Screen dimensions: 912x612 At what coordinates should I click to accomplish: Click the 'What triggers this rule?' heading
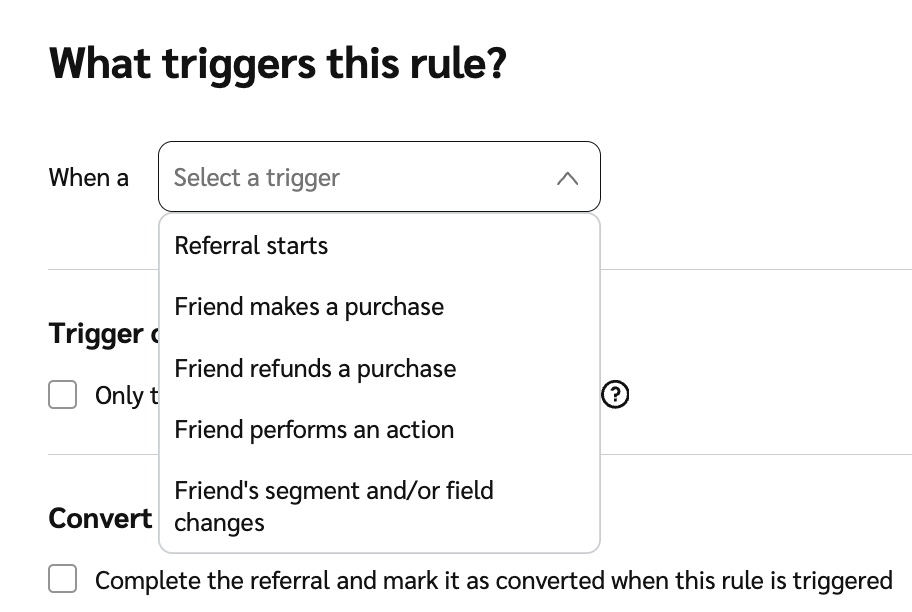click(278, 65)
